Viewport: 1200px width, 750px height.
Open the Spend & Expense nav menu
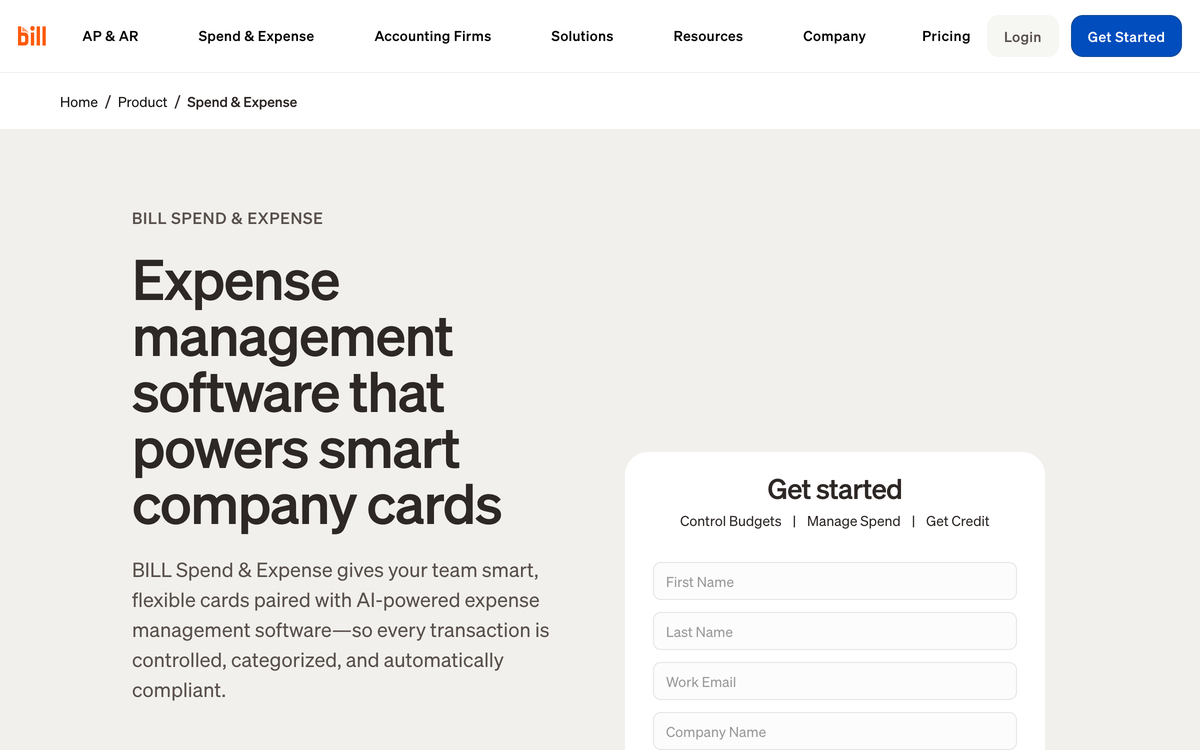click(256, 36)
